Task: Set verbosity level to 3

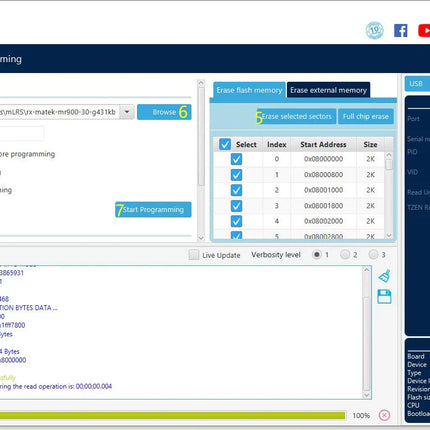Action: [x=373, y=255]
